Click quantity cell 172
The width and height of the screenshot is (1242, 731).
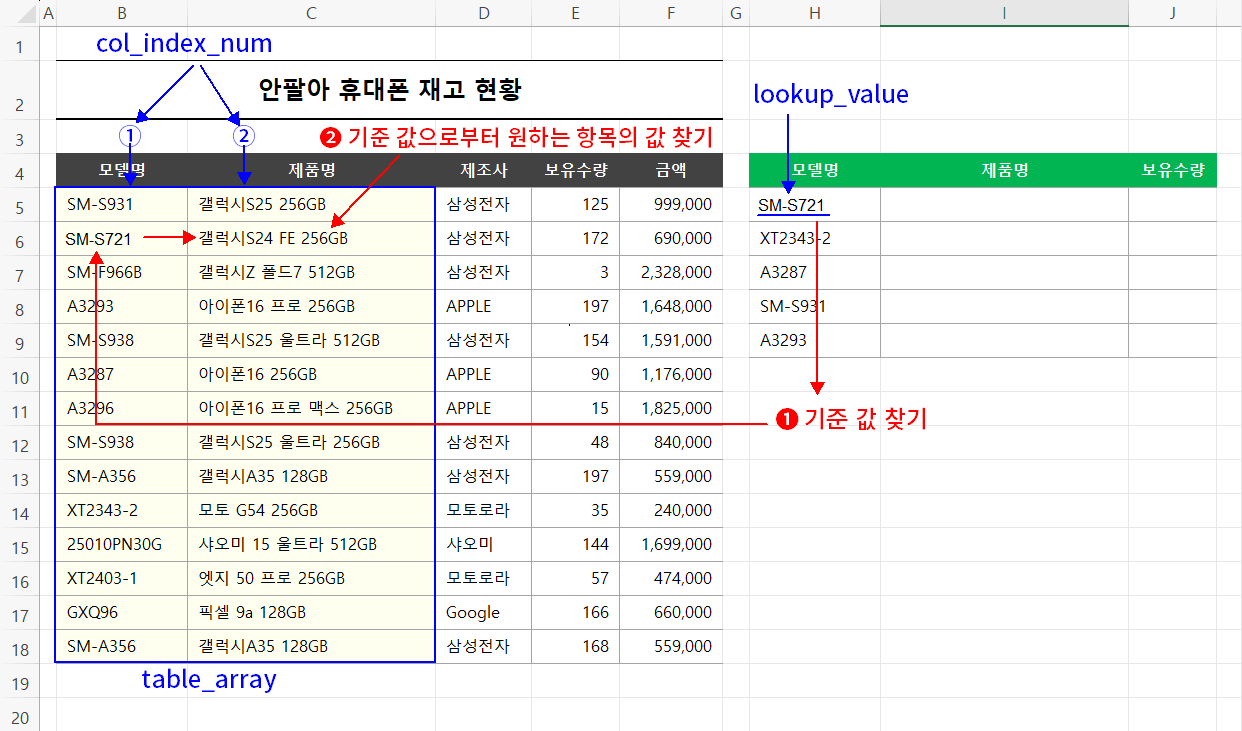[576, 239]
